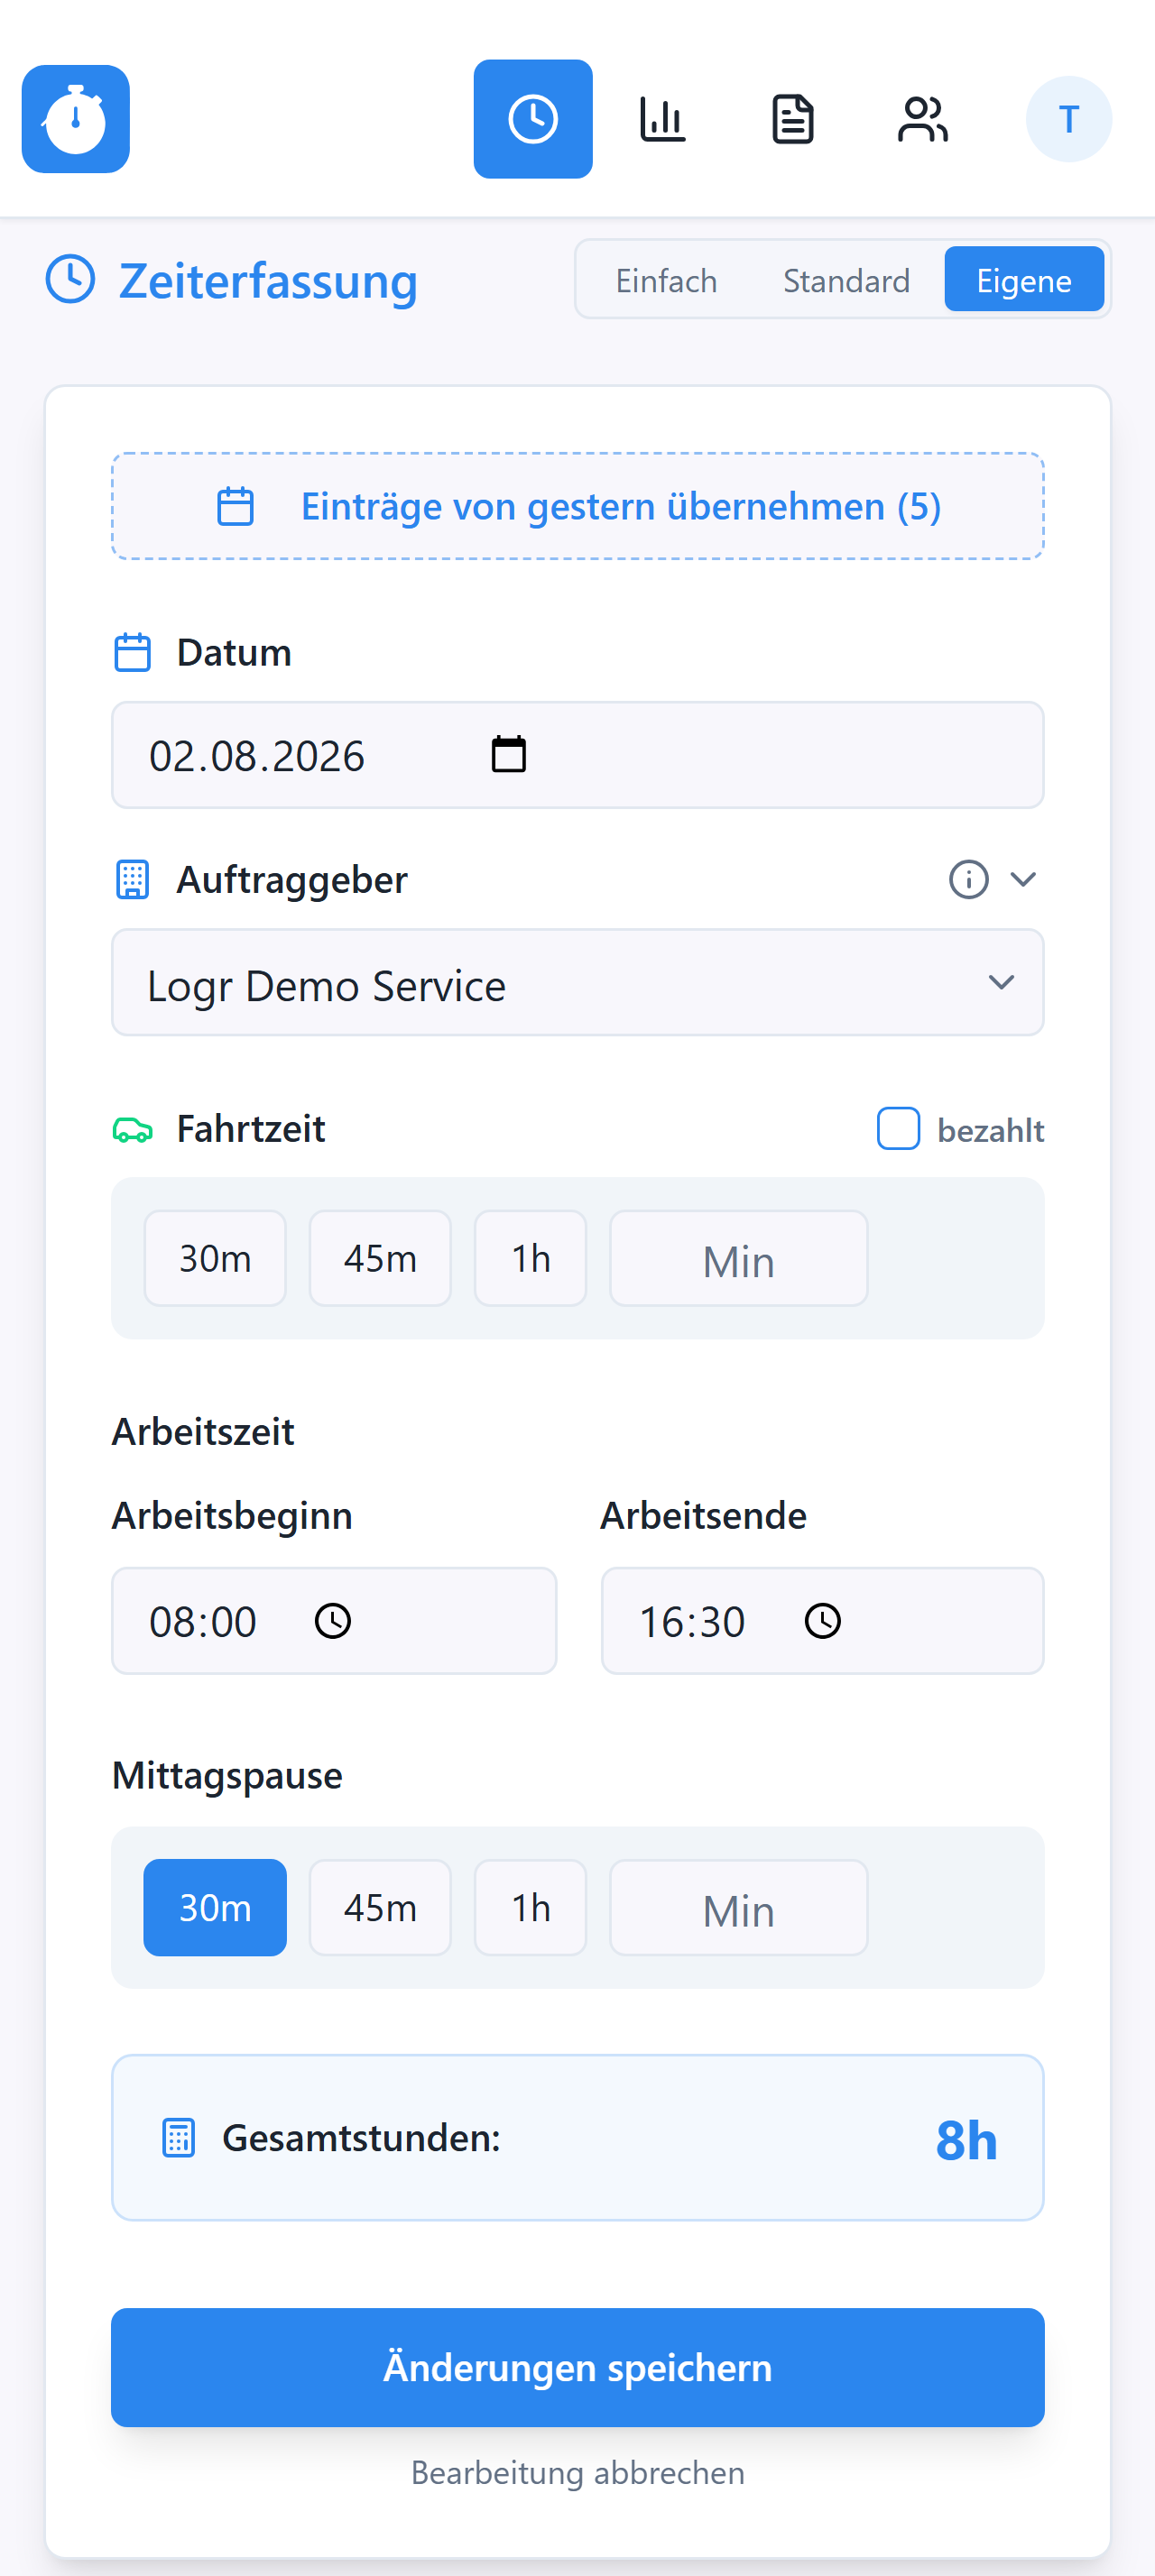Open calendar picker in Datum field

tap(509, 755)
